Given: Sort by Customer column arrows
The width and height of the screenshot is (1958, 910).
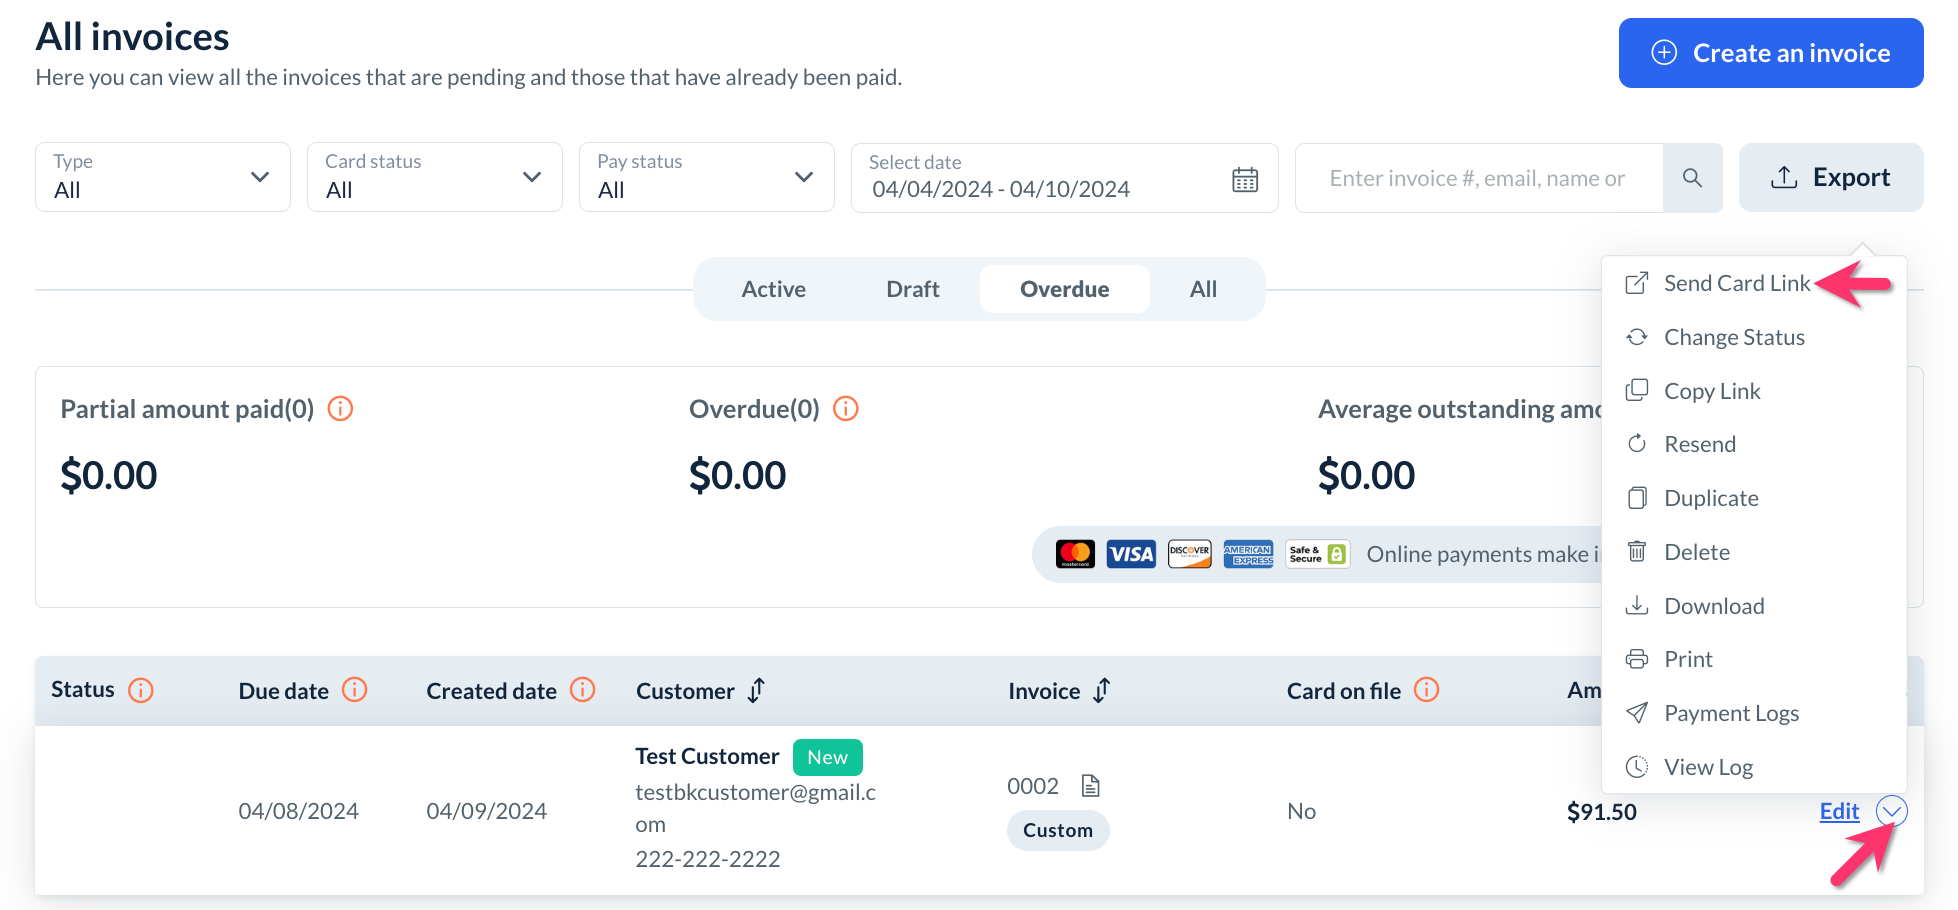Looking at the screenshot, I should coord(757,690).
